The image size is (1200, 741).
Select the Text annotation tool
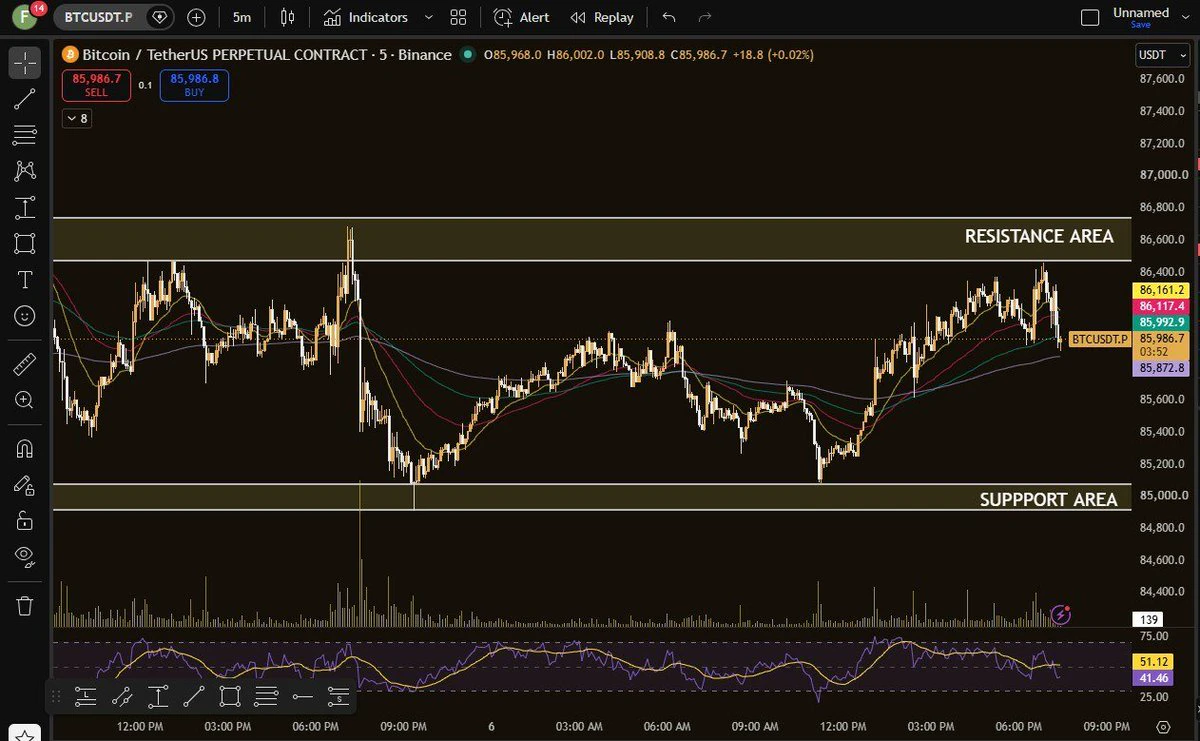pyautogui.click(x=25, y=279)
